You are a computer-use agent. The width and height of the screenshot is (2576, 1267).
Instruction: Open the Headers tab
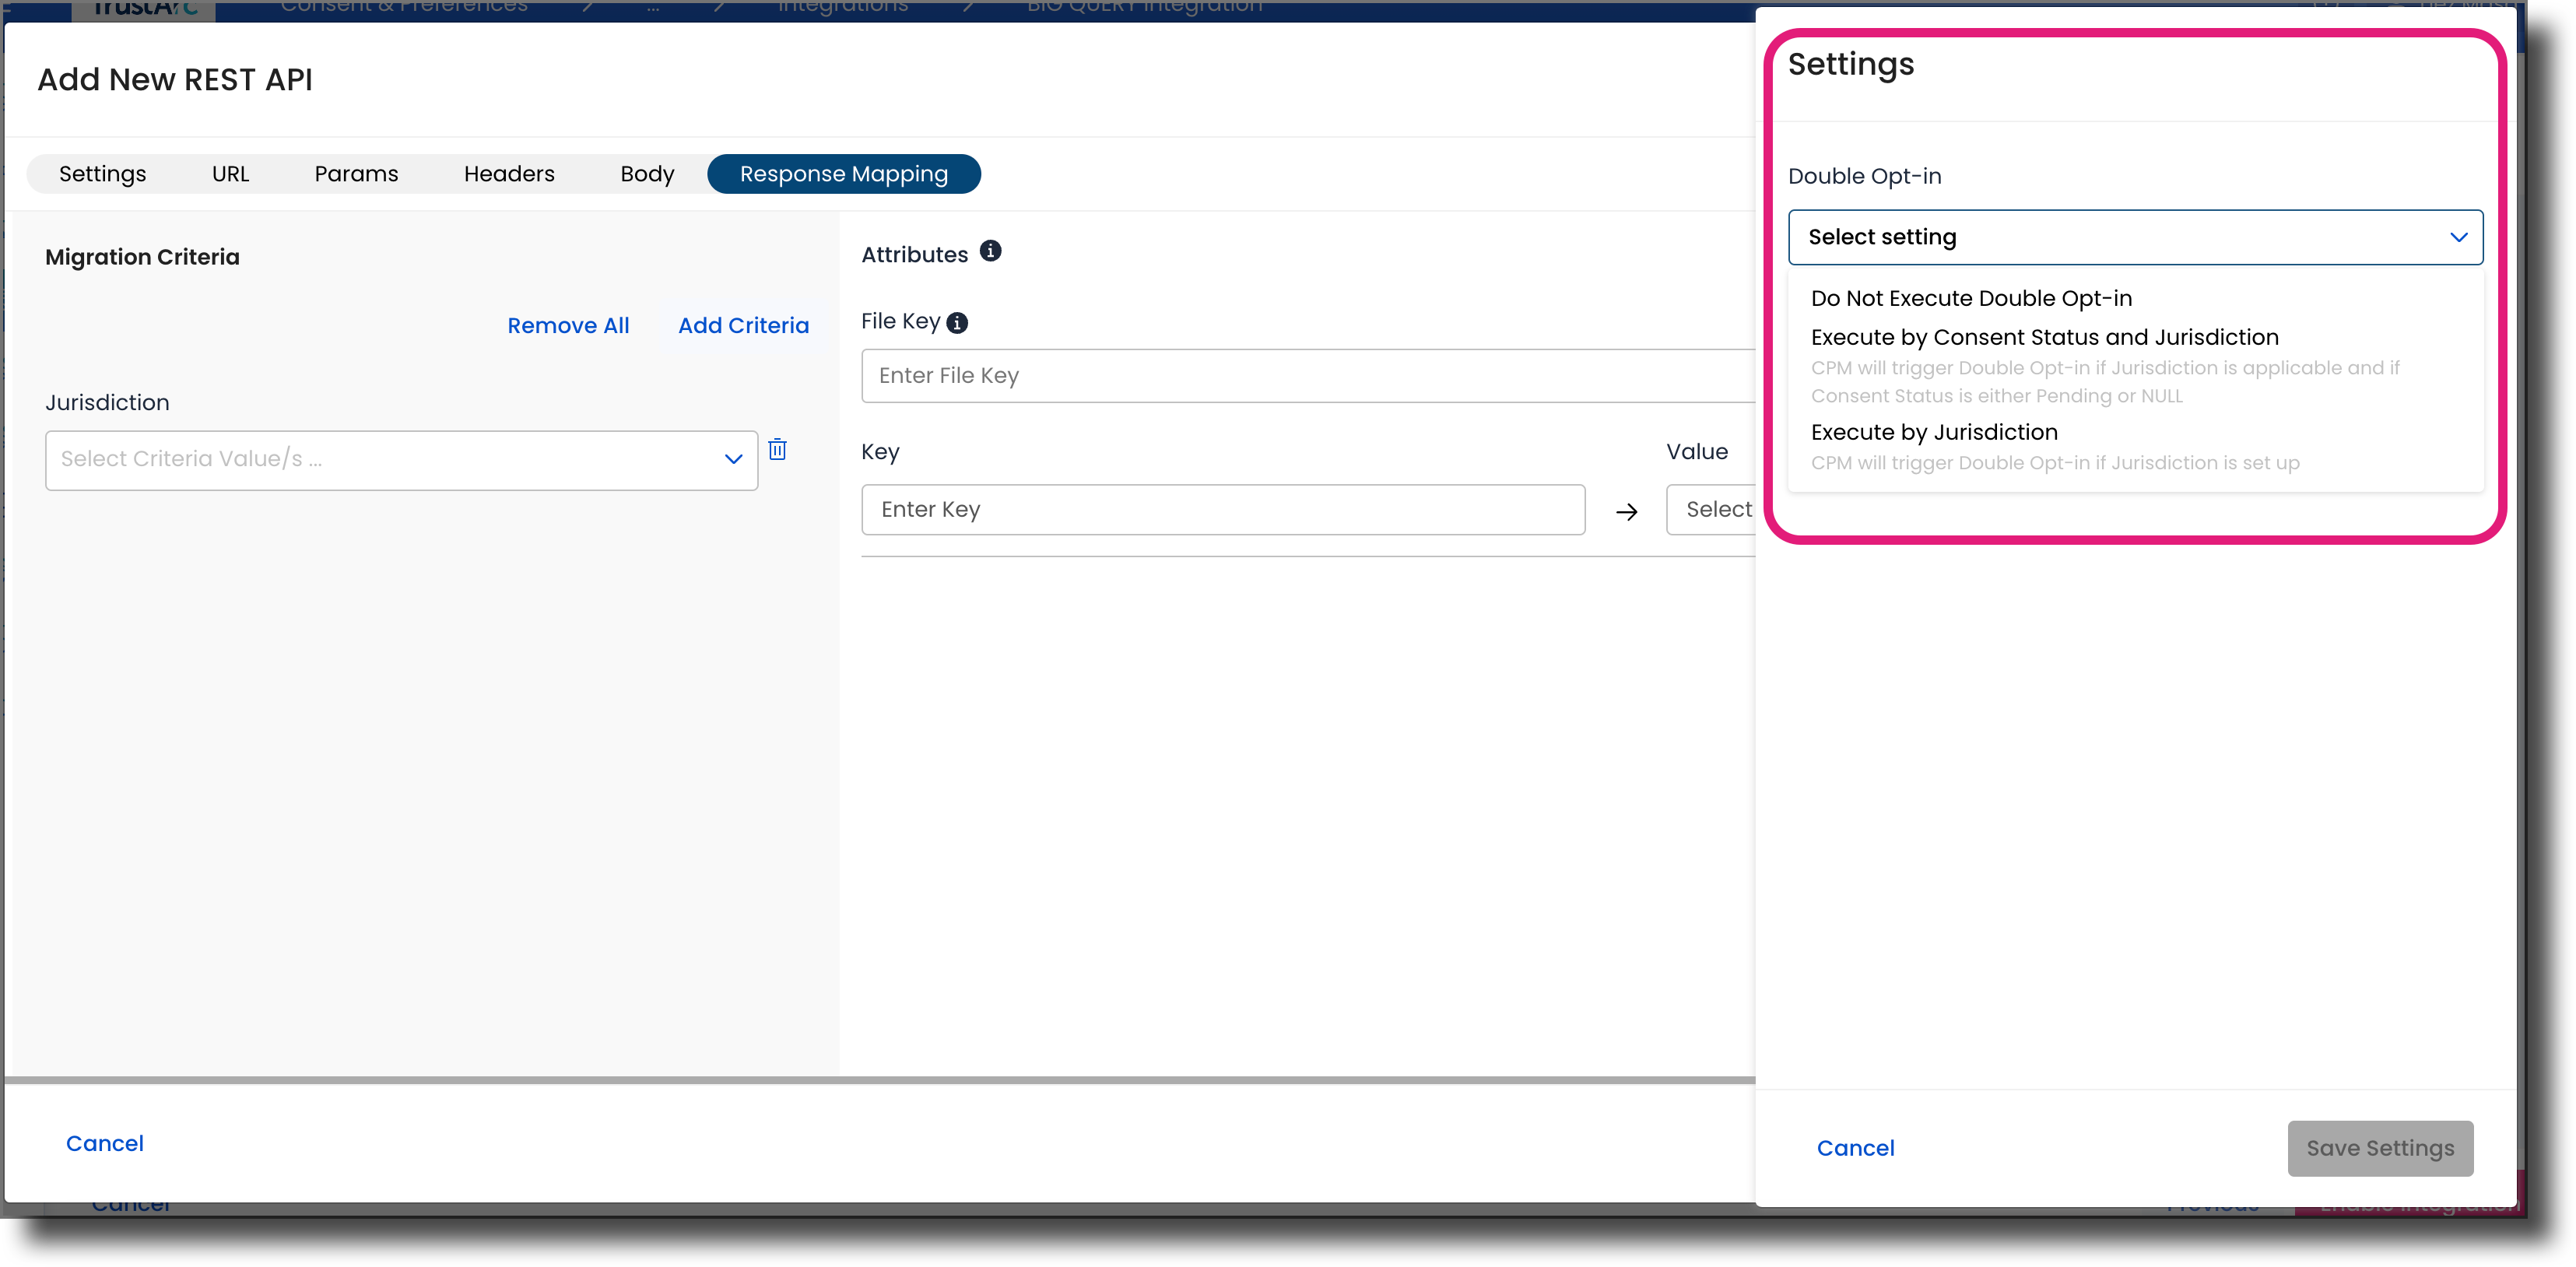click(509, 174)
